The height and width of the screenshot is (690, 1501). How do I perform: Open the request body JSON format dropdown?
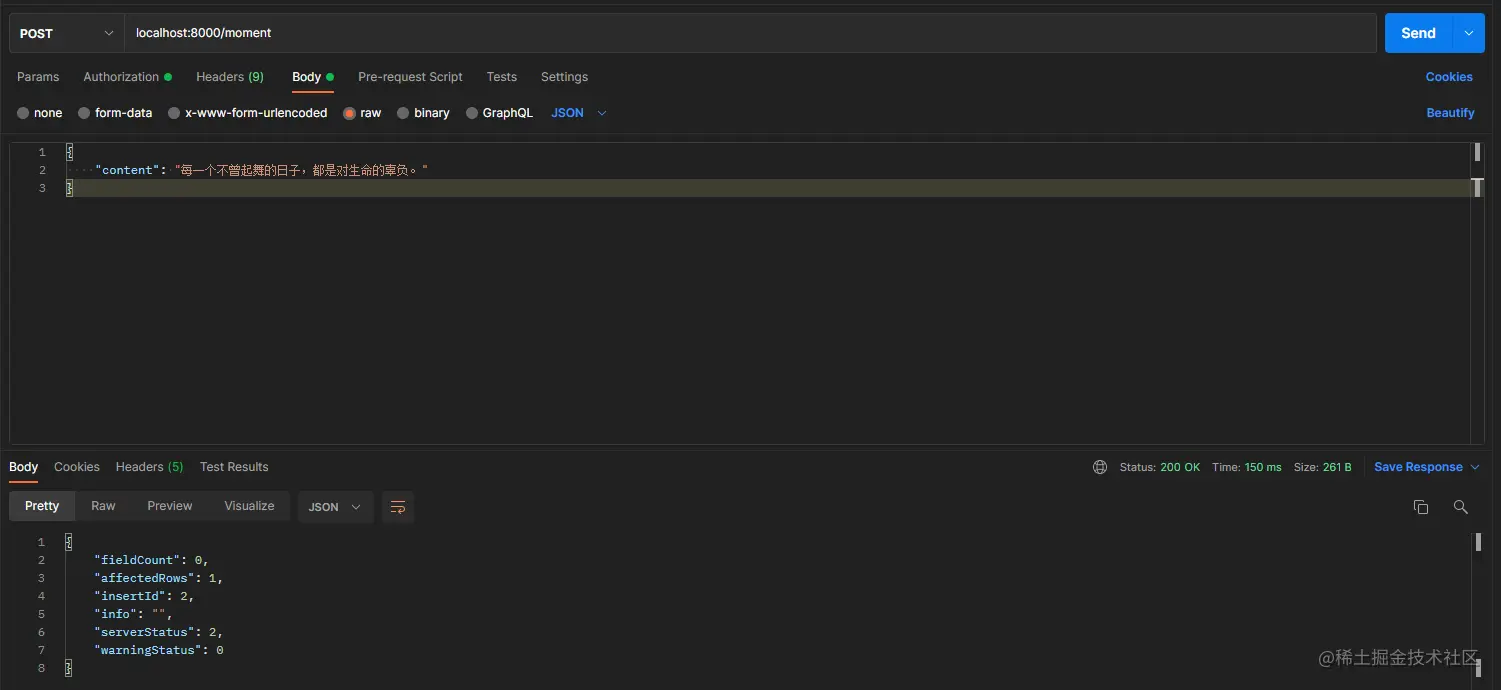tap(579, 113)
